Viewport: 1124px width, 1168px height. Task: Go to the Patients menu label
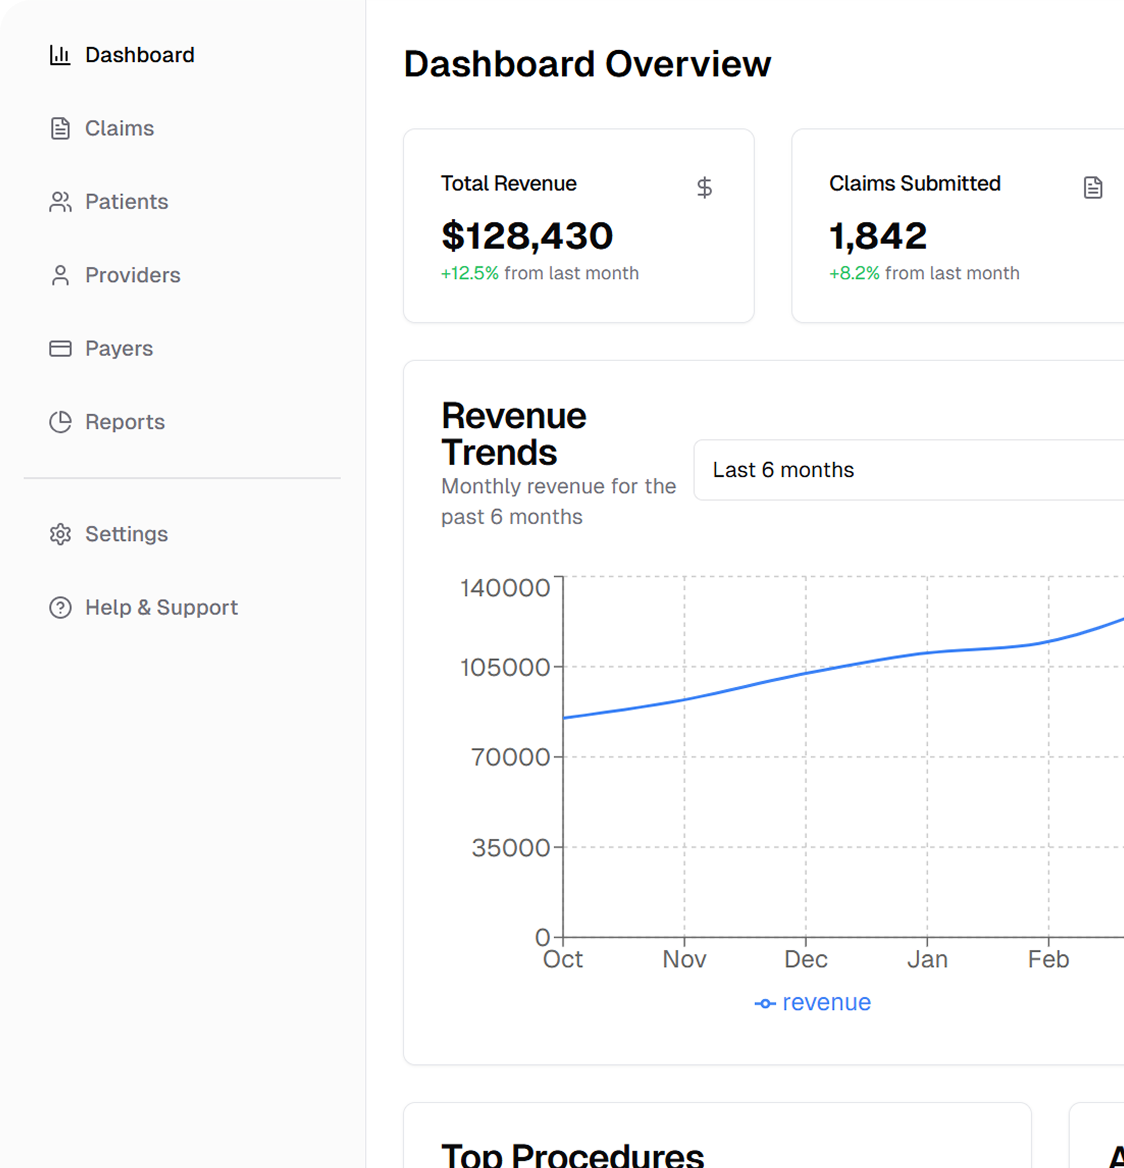[126, 202]
